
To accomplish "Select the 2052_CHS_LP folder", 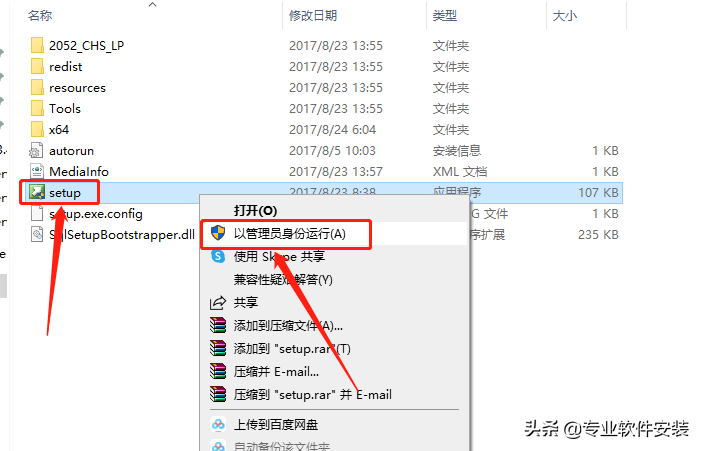I will (x=86, y=45).
